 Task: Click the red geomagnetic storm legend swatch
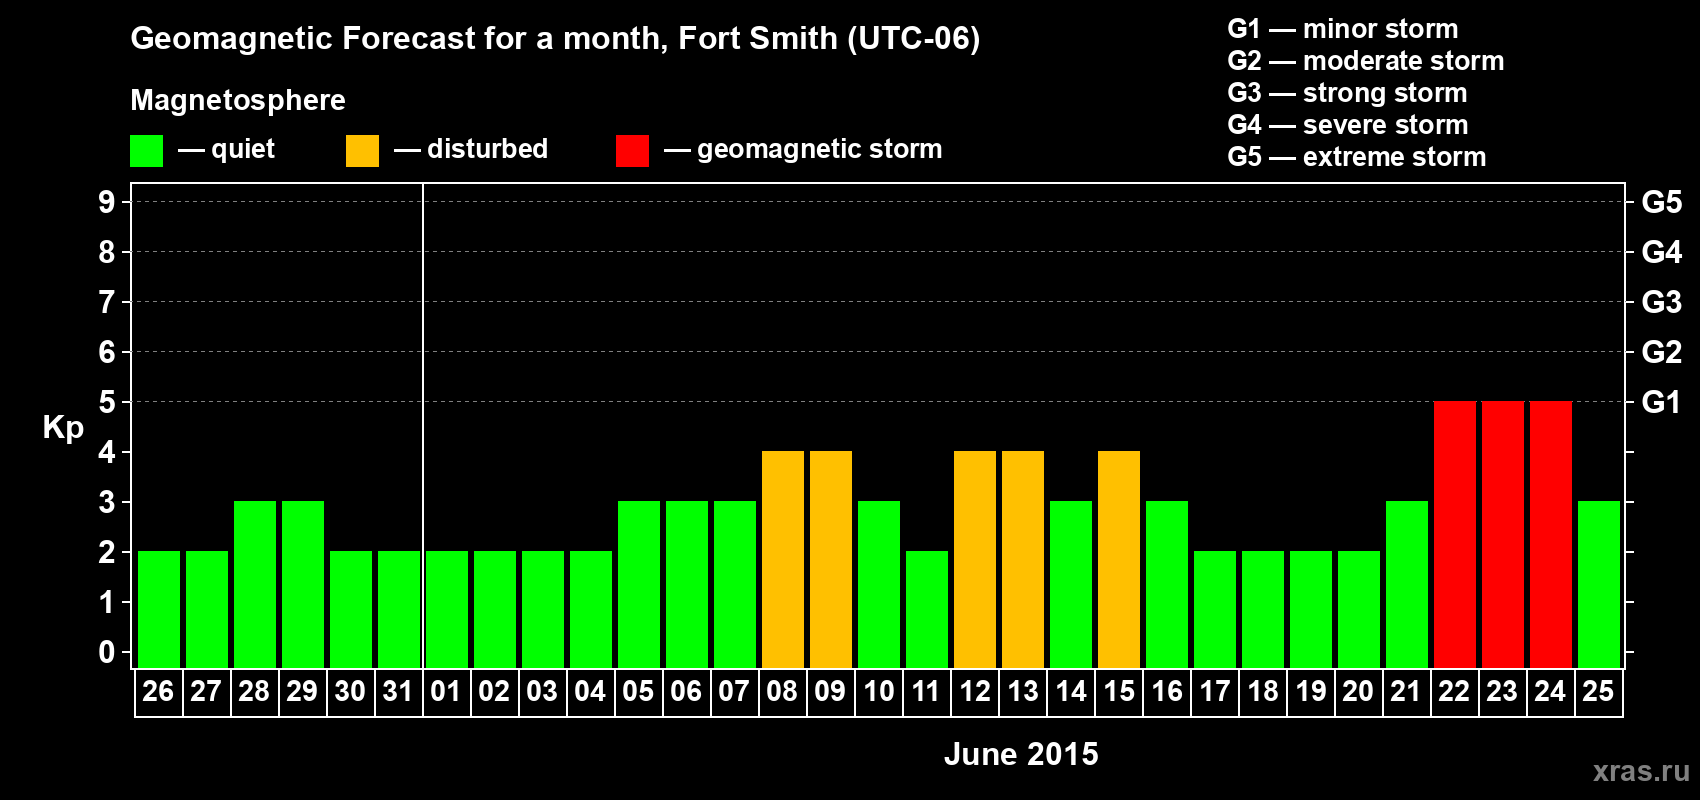pos(632,151)
